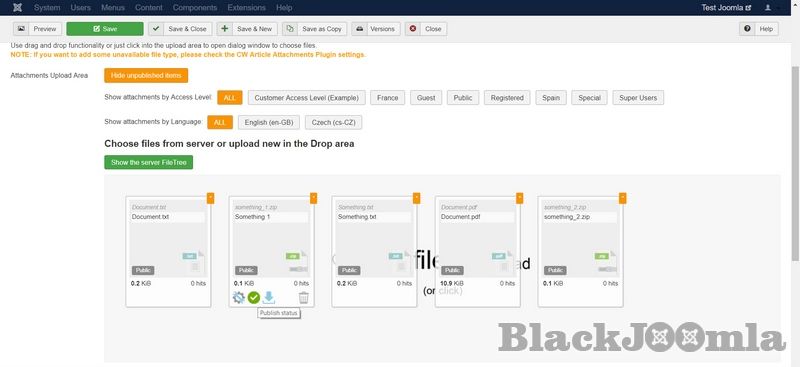
Task: Filter attachments by Super Users level
Action: click(x=638, y=97)
